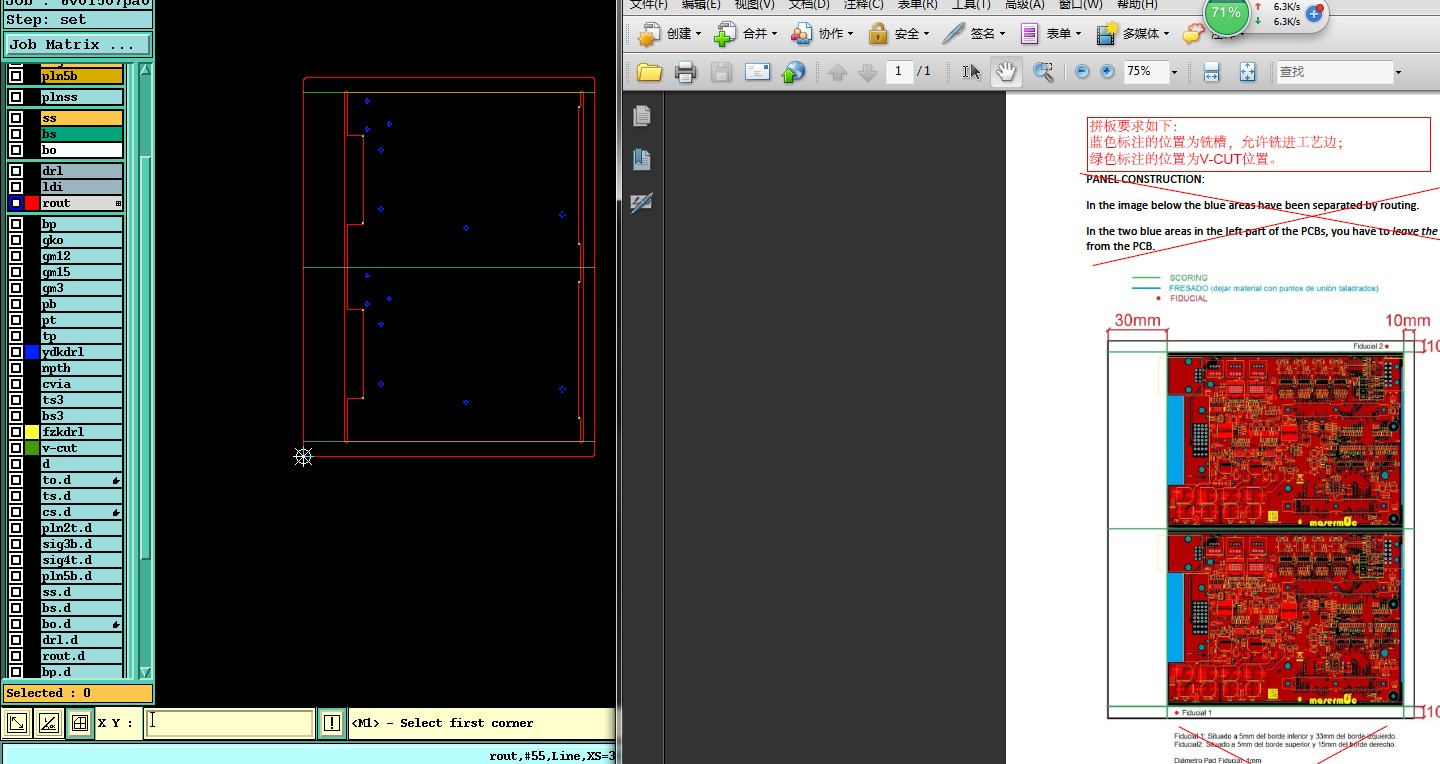Viewport: 1440px width, 764px height.
Task: Expand the 协作 dropdown
Action: pos(850,34)
